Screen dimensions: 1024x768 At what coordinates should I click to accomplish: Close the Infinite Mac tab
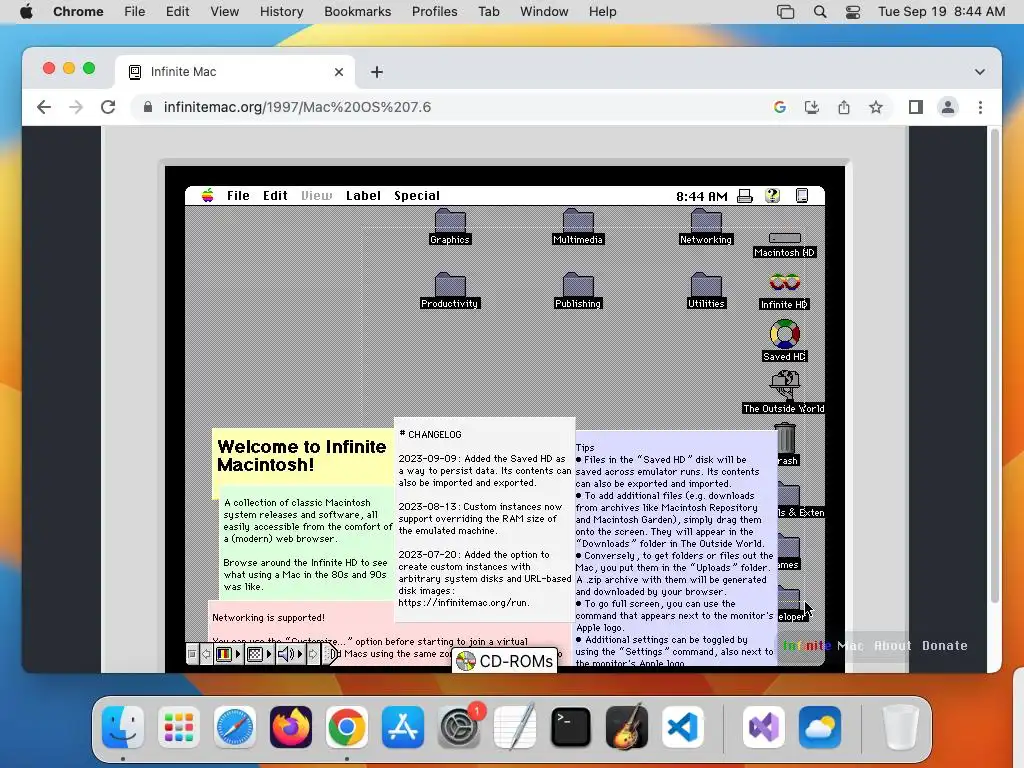pyautogui.click(x=338, y=72)
